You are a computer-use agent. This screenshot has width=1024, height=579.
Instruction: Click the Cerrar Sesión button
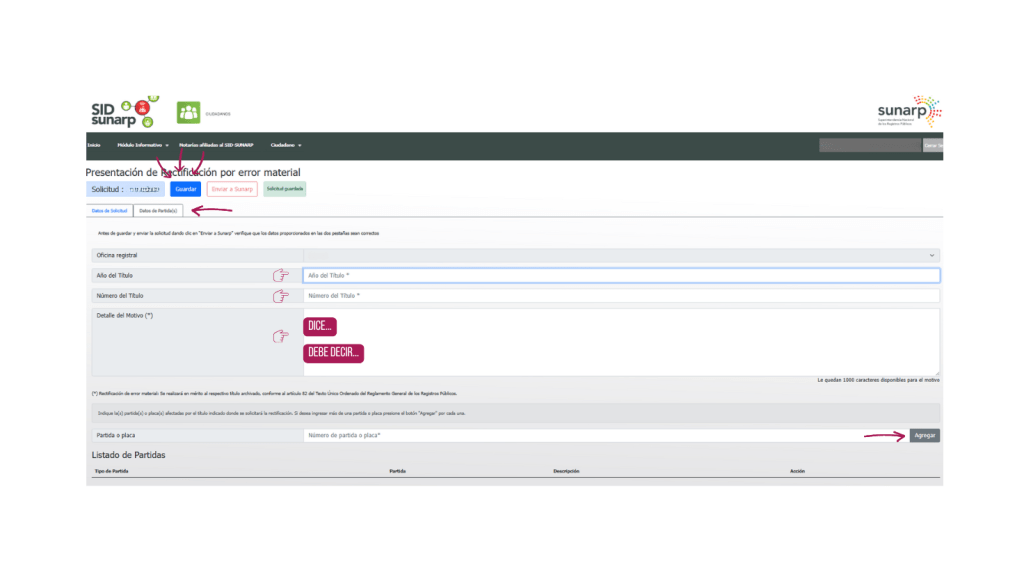click(x=933, y=146)
